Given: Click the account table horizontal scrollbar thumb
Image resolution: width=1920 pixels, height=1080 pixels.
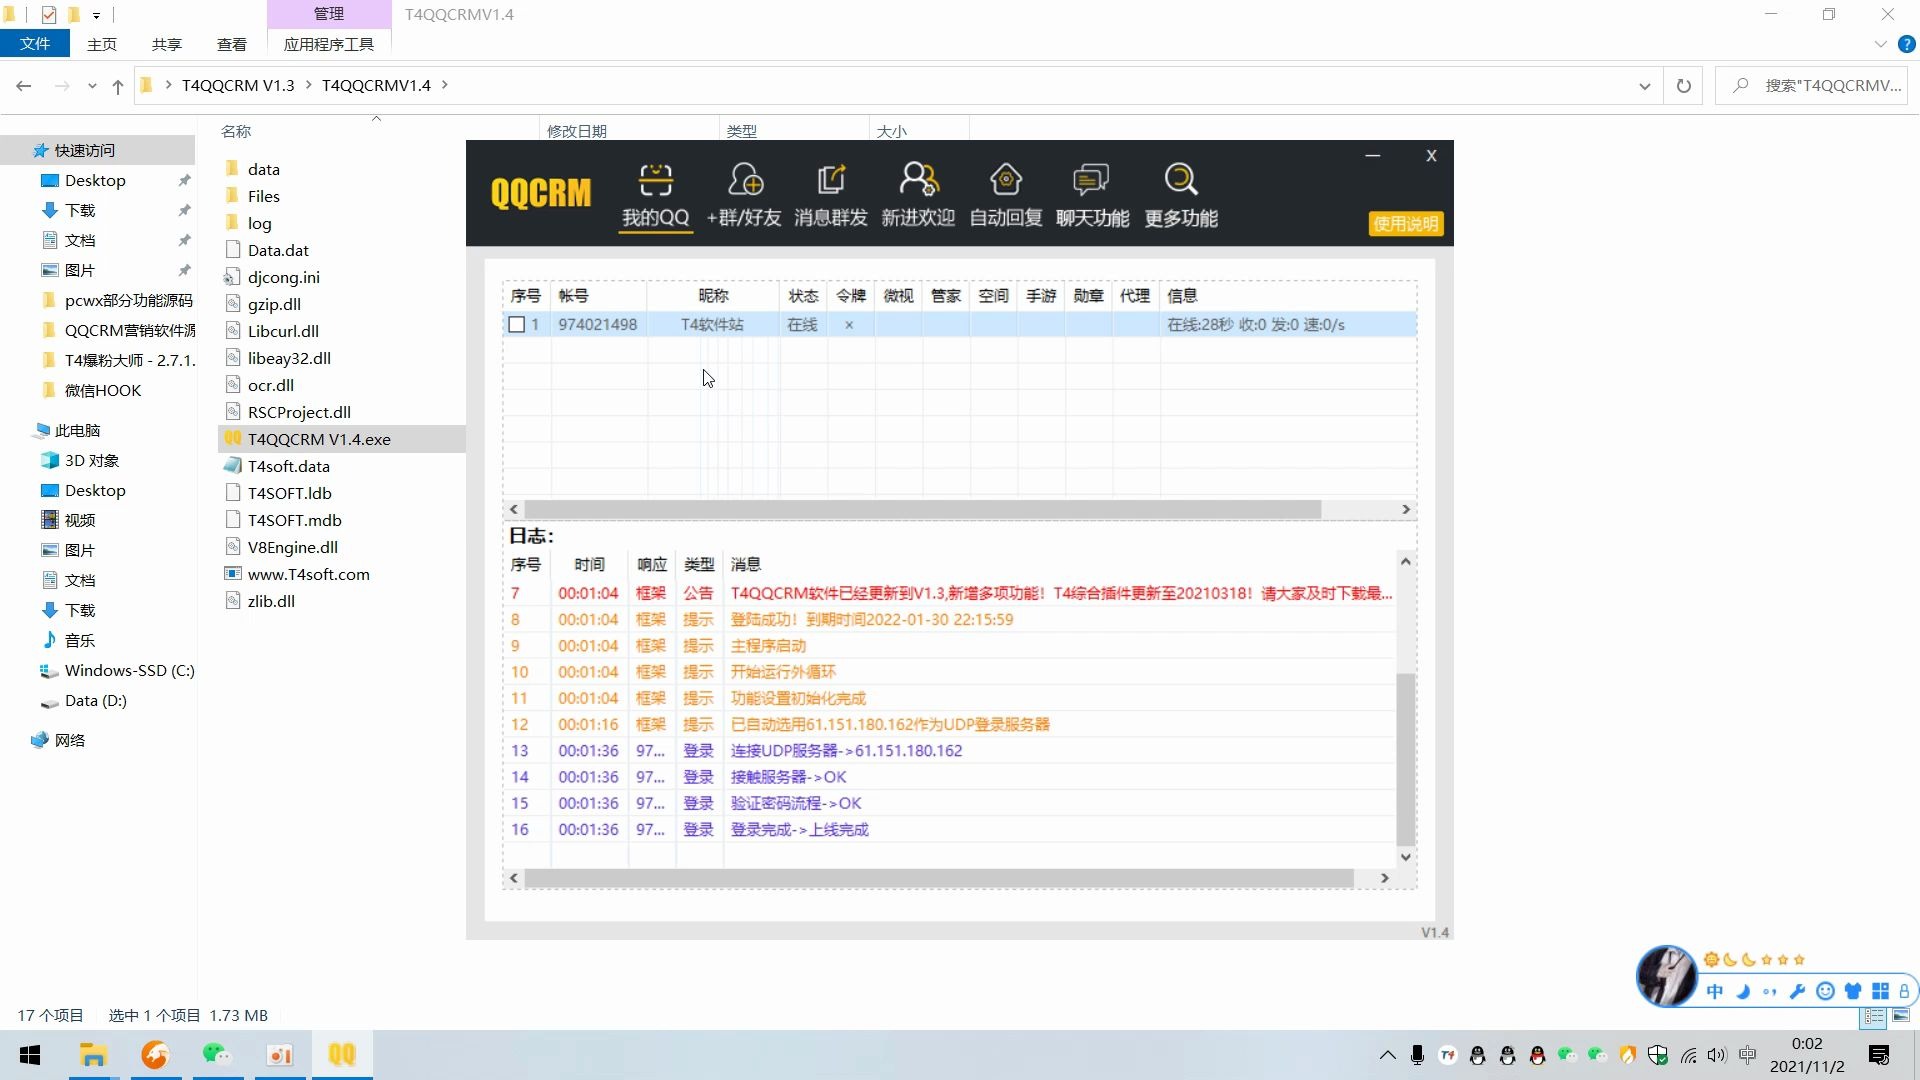Looking at the screenshot, I should 922,509.
